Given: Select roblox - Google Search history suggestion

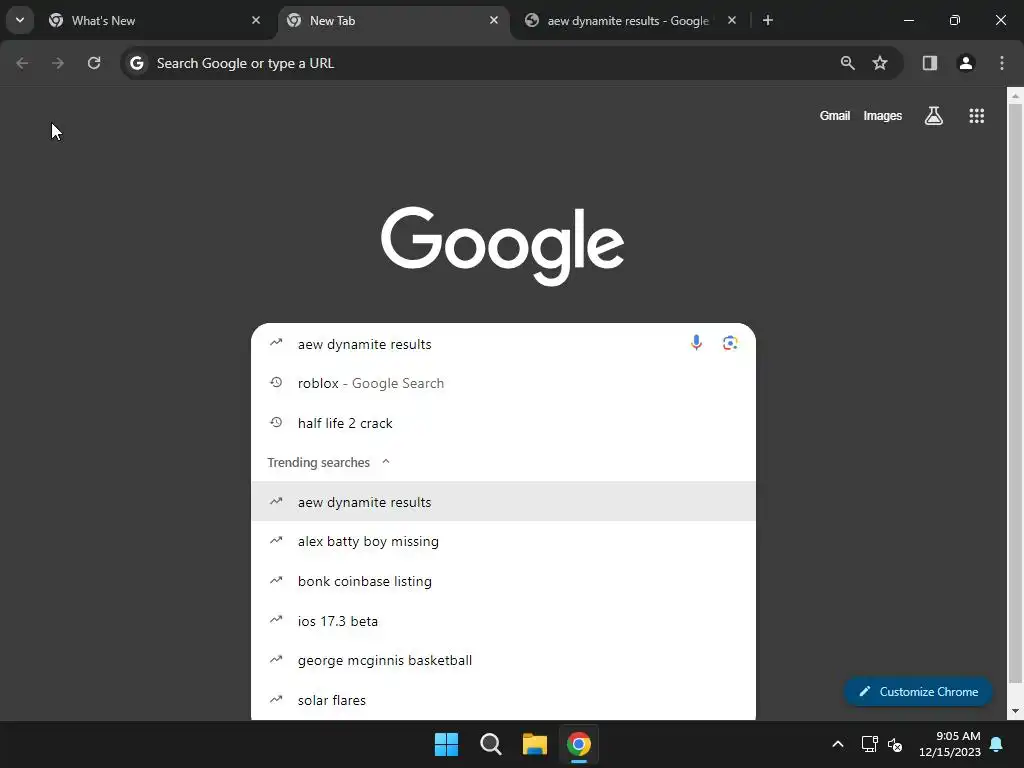Looking at the screenshot, I should (x=504, y=383).
